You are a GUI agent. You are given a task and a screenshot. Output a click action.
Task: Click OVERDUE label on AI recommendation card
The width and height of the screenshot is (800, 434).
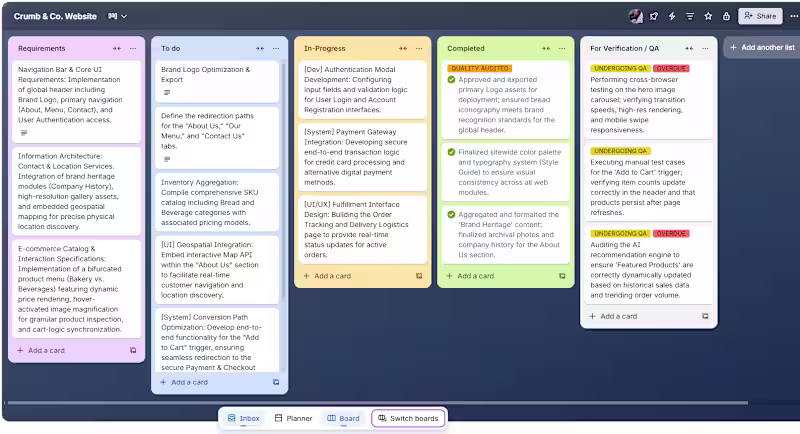click(671, 234)
